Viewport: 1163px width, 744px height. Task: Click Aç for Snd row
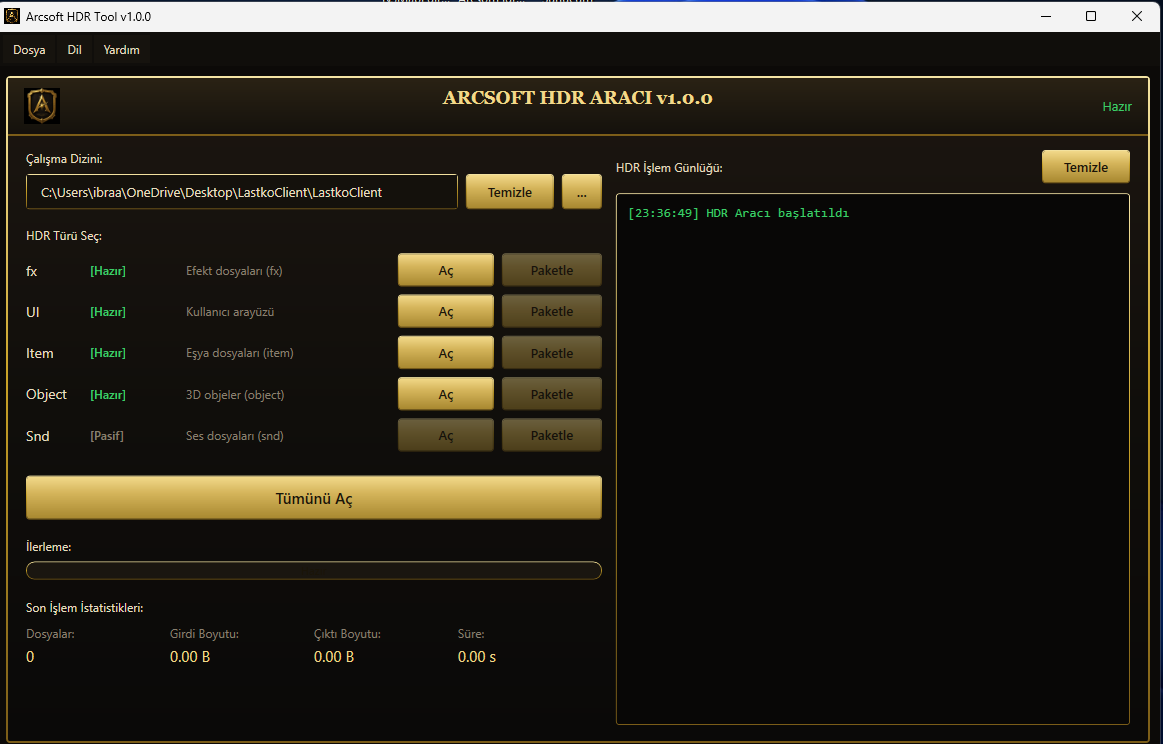click(446, 435)
